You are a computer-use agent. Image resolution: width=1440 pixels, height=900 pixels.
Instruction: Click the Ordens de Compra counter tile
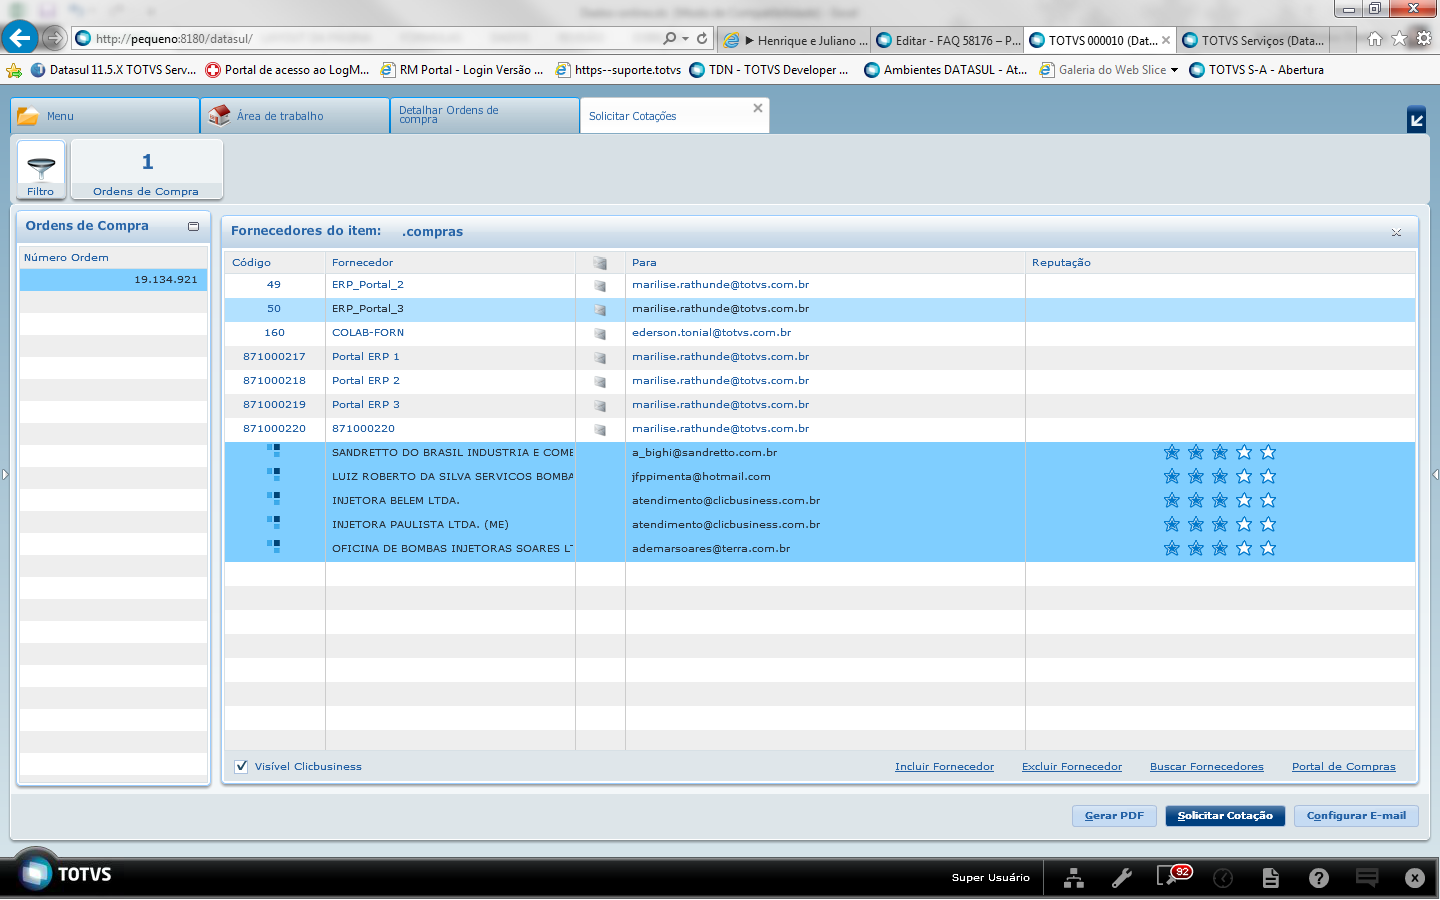click(146, 170)
